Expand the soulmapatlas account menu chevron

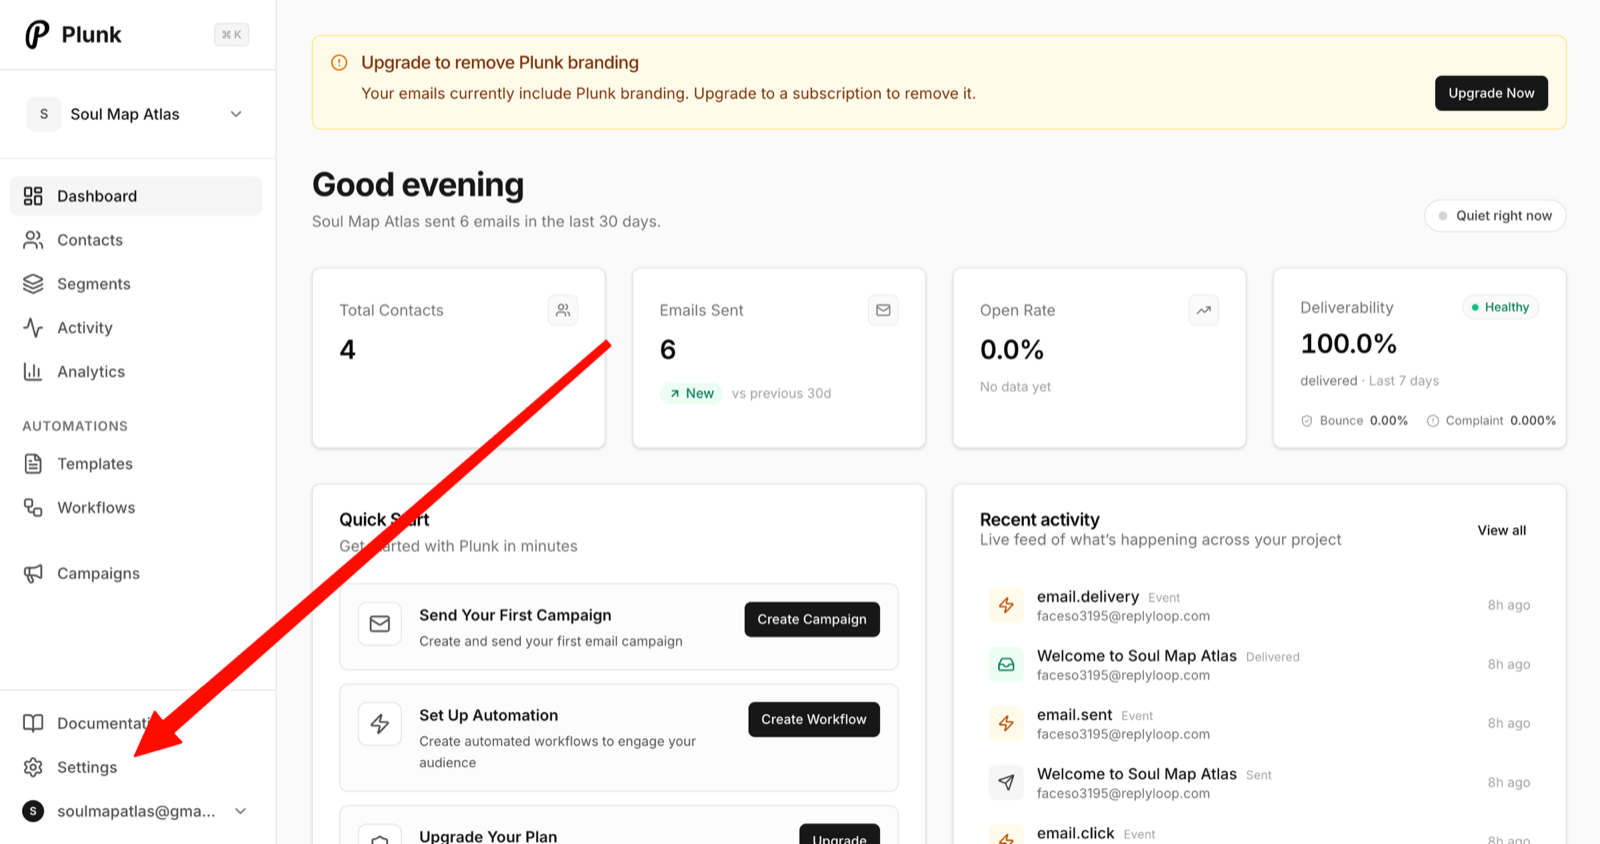point(240,811)
